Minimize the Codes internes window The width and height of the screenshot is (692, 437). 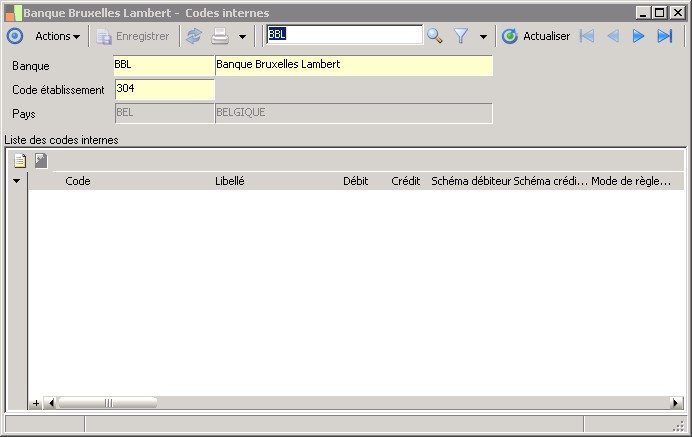click(x=643, y=13)
